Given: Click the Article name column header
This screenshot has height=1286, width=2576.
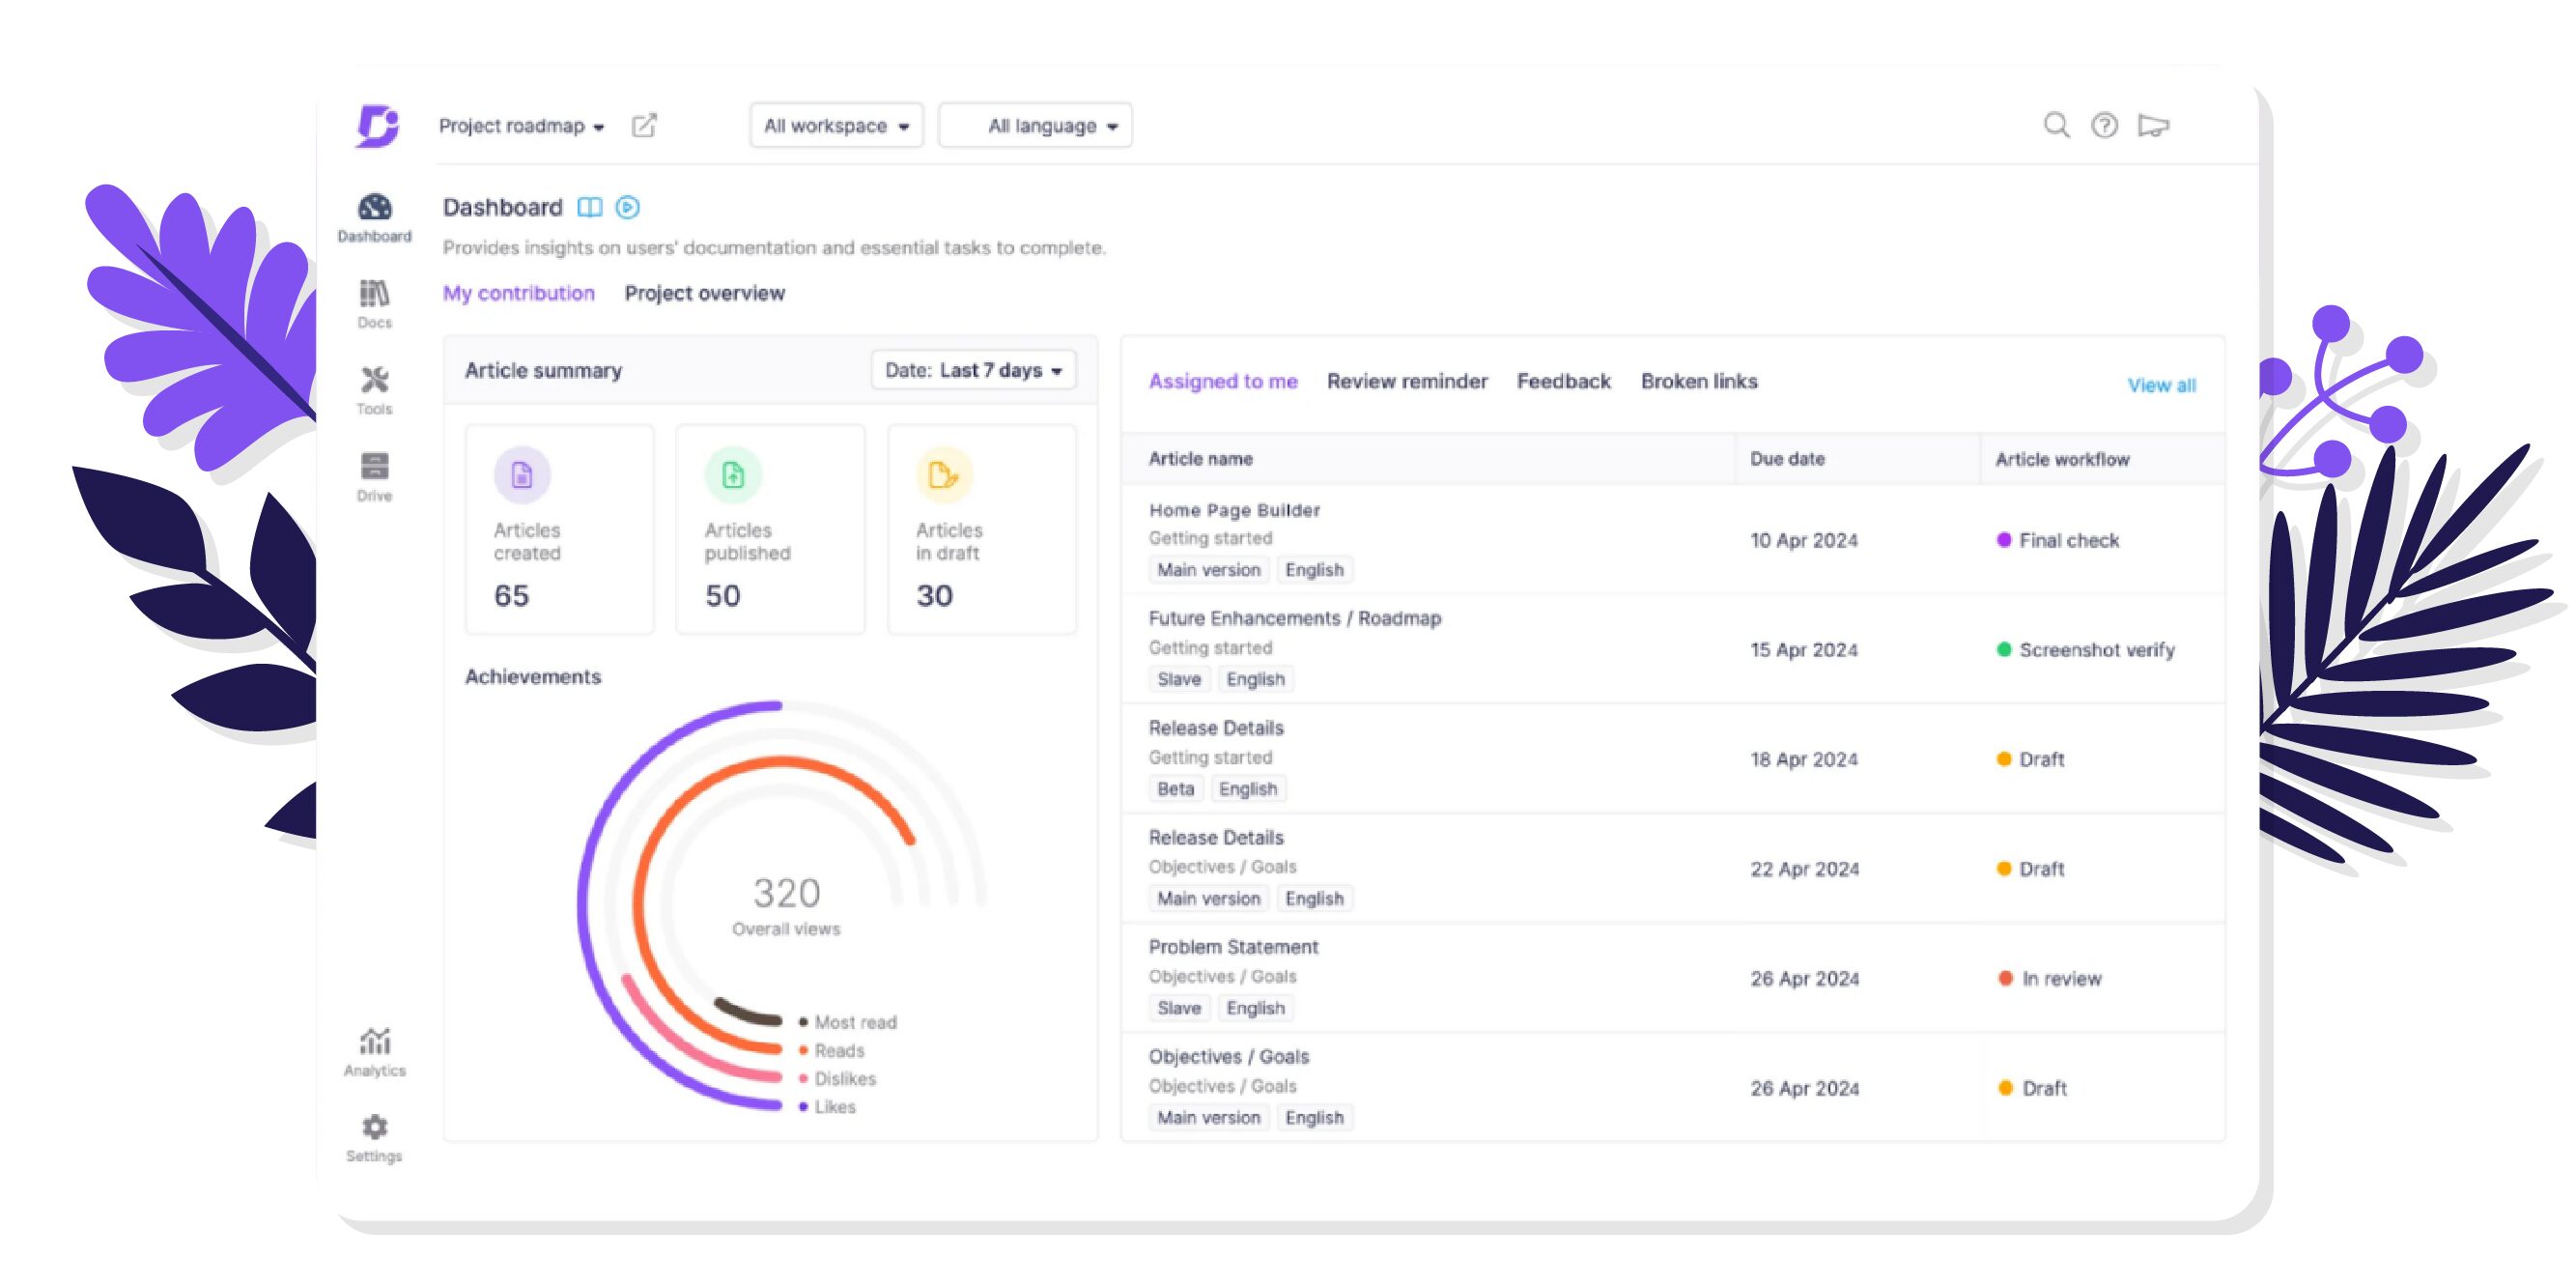Looking at the screenshot, I should click(1200, 459).
